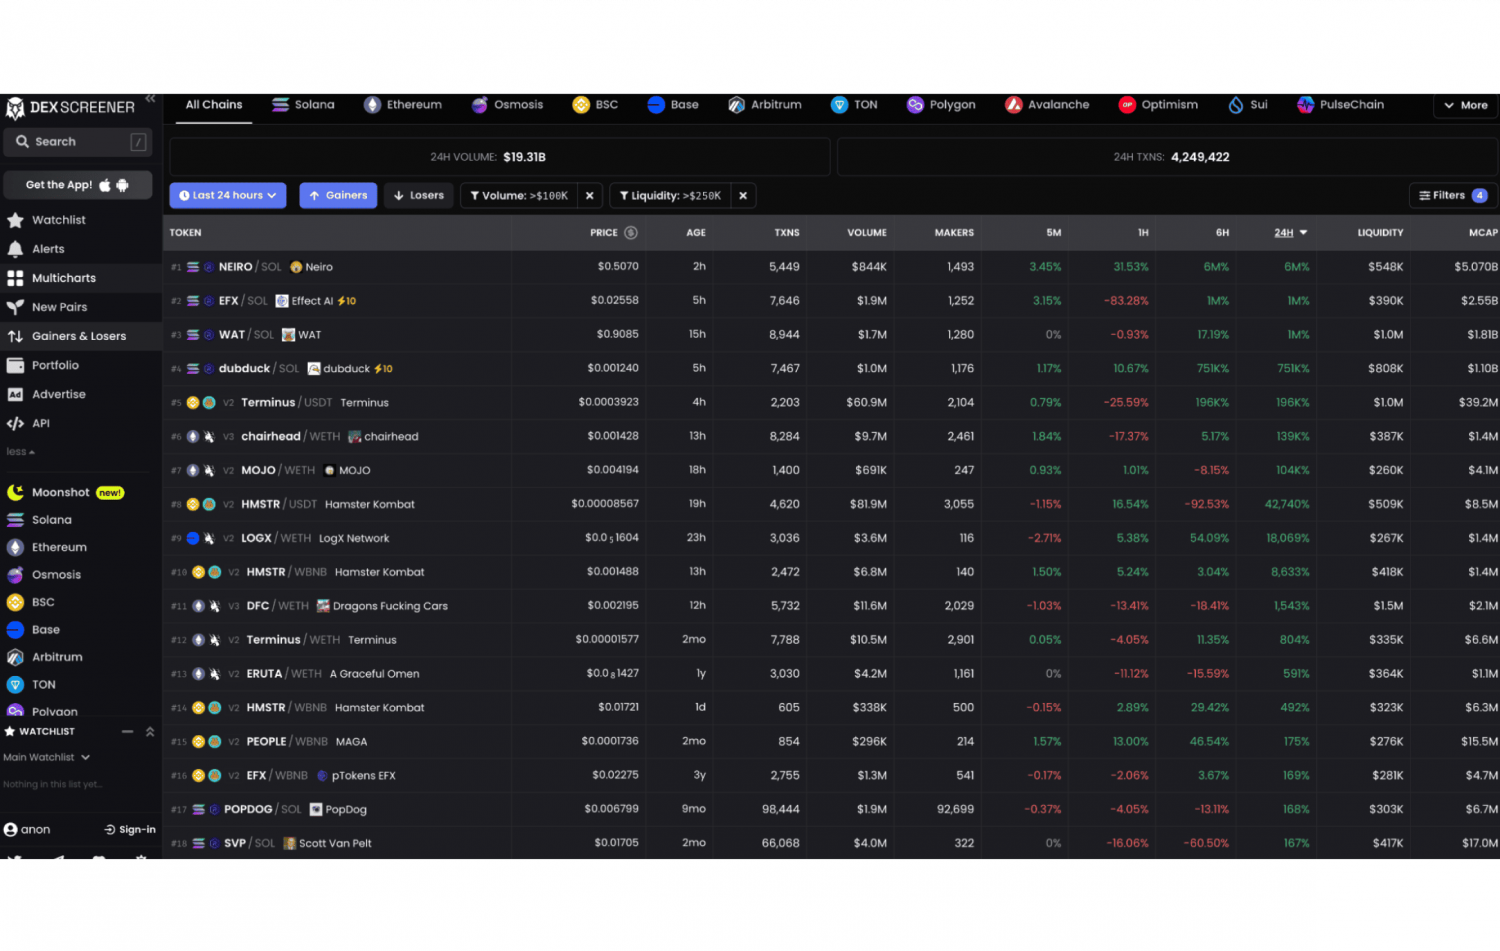Click the Sign-in button
This screenshot has width=1500, height=951.
pos(129,829)
